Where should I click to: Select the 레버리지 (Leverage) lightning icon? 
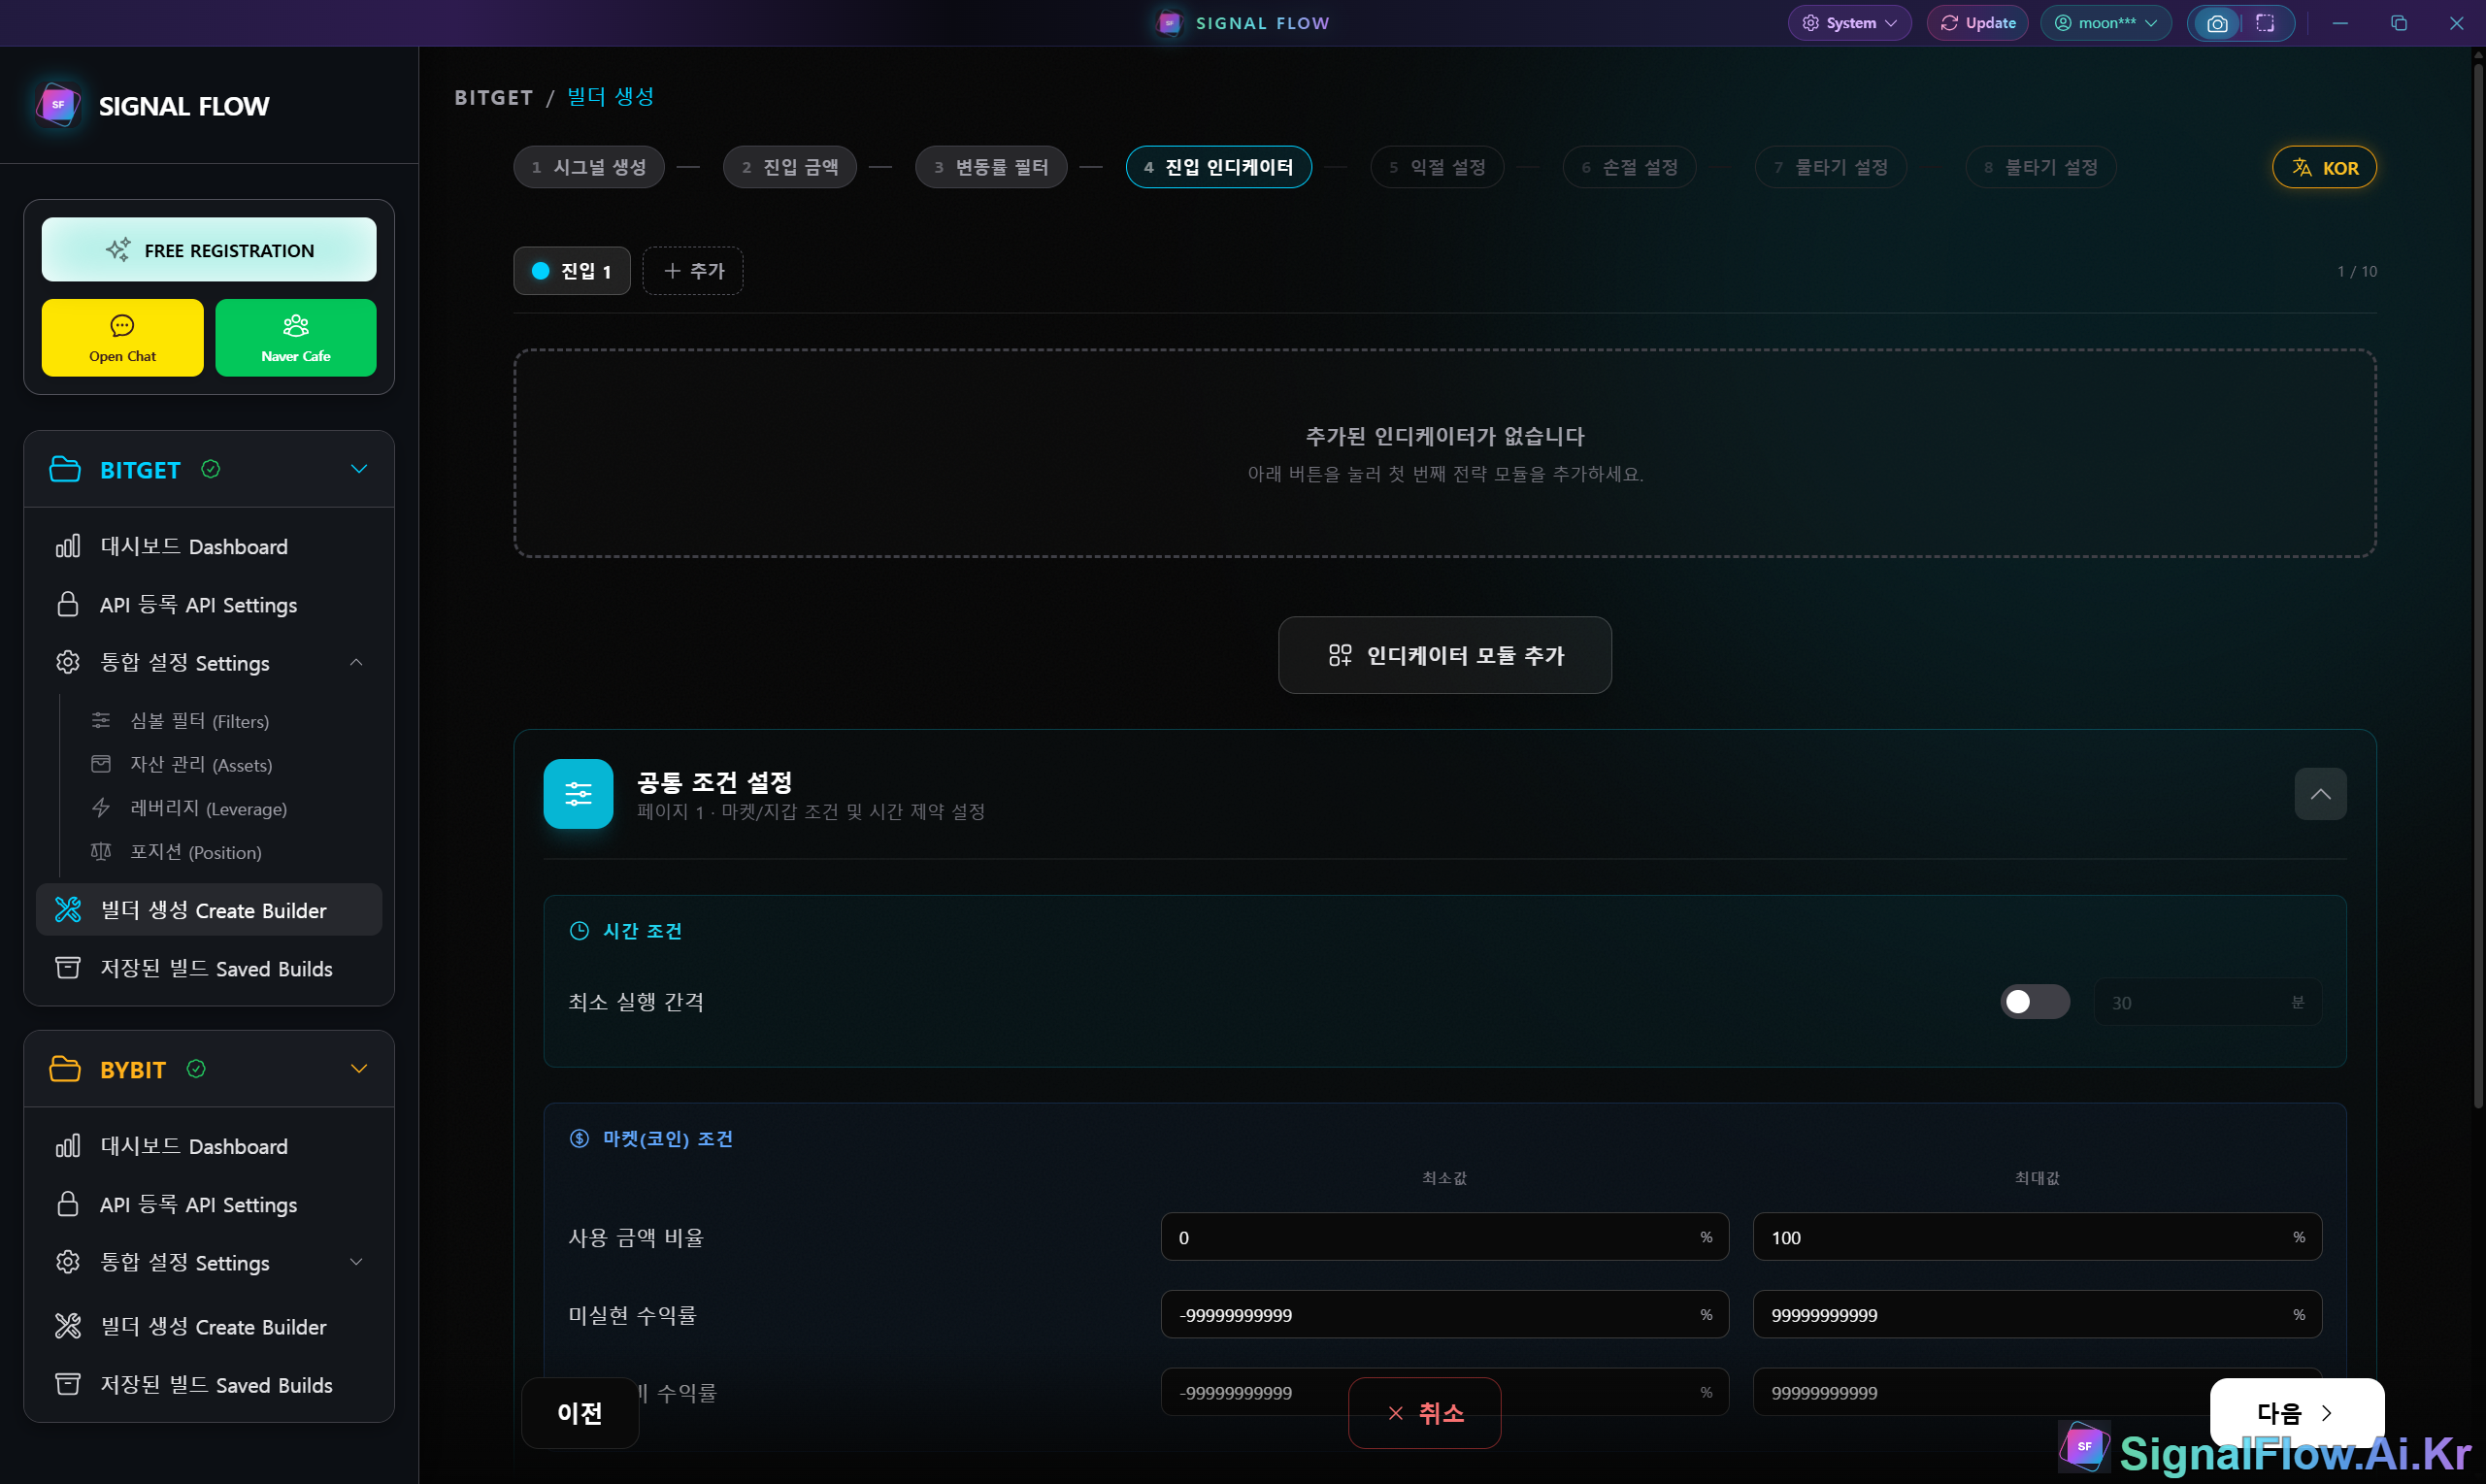(101, 808)
